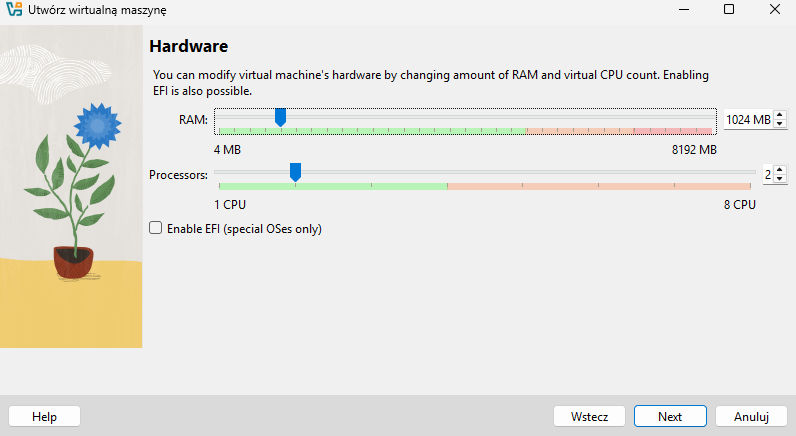Decrease the processor count with the down arrow

pos(780,179)
